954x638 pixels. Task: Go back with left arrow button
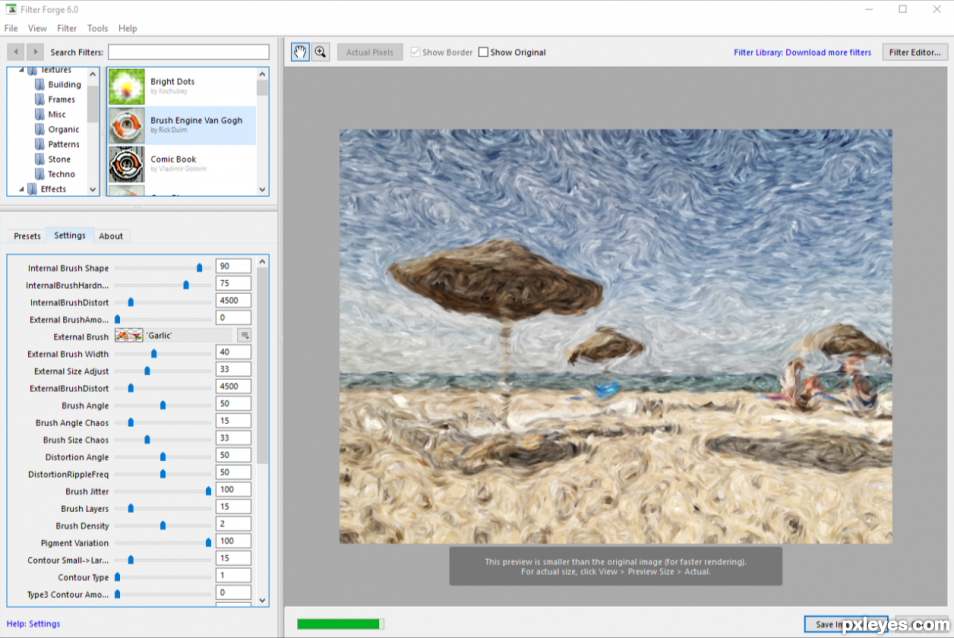pyautogui.click(x=16, y=52)
